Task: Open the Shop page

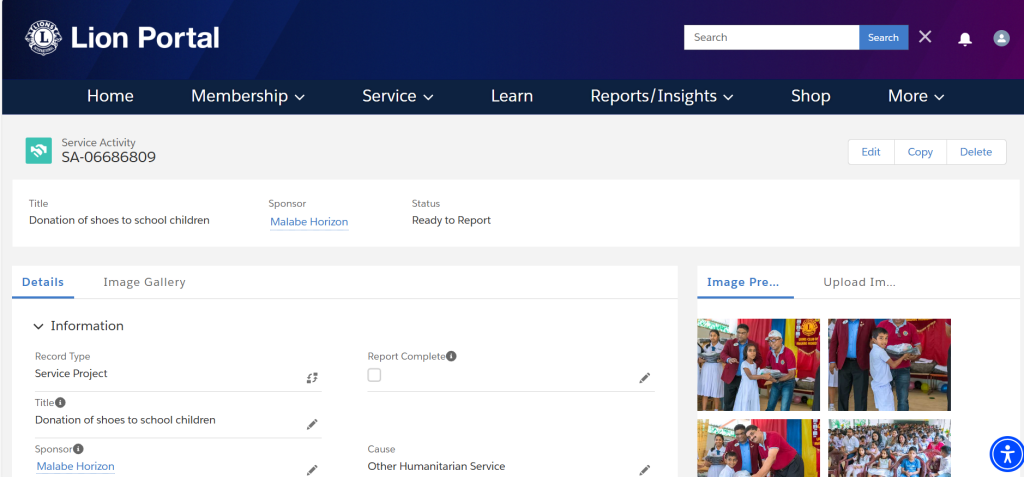Action: pyautogui.click(x=810, y=96)
